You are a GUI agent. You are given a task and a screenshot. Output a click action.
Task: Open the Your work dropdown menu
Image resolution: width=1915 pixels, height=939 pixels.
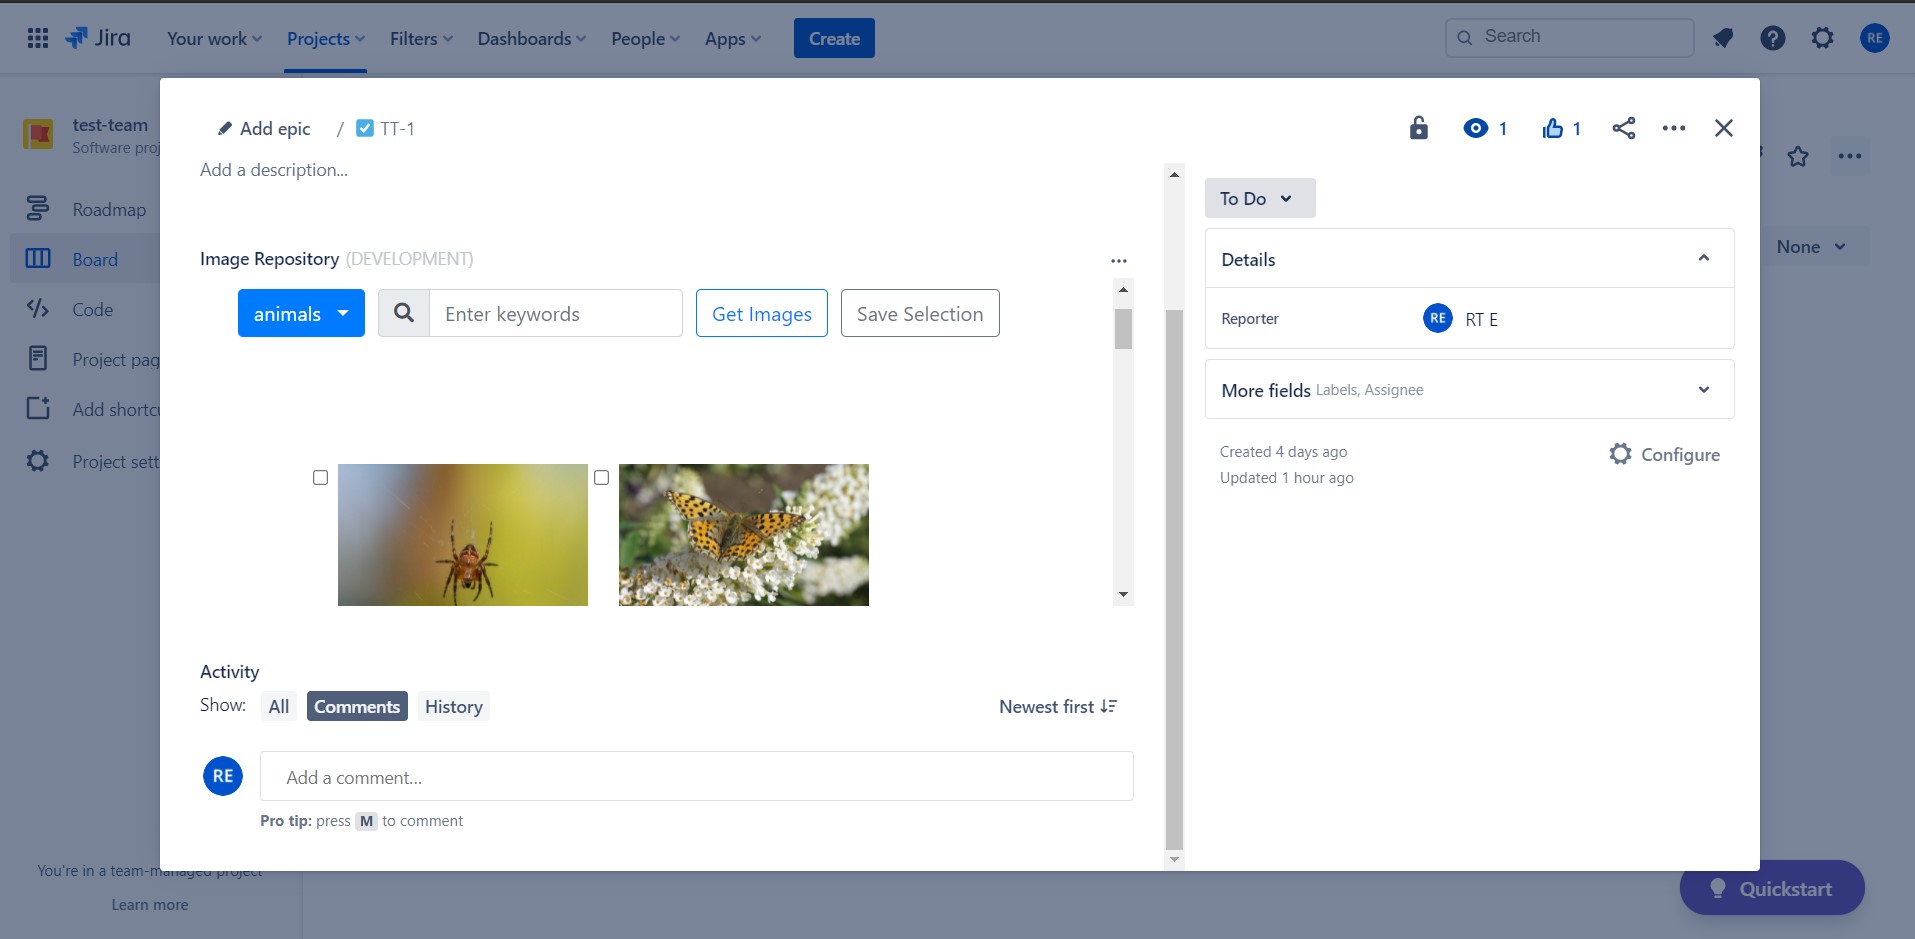(214, 38)
